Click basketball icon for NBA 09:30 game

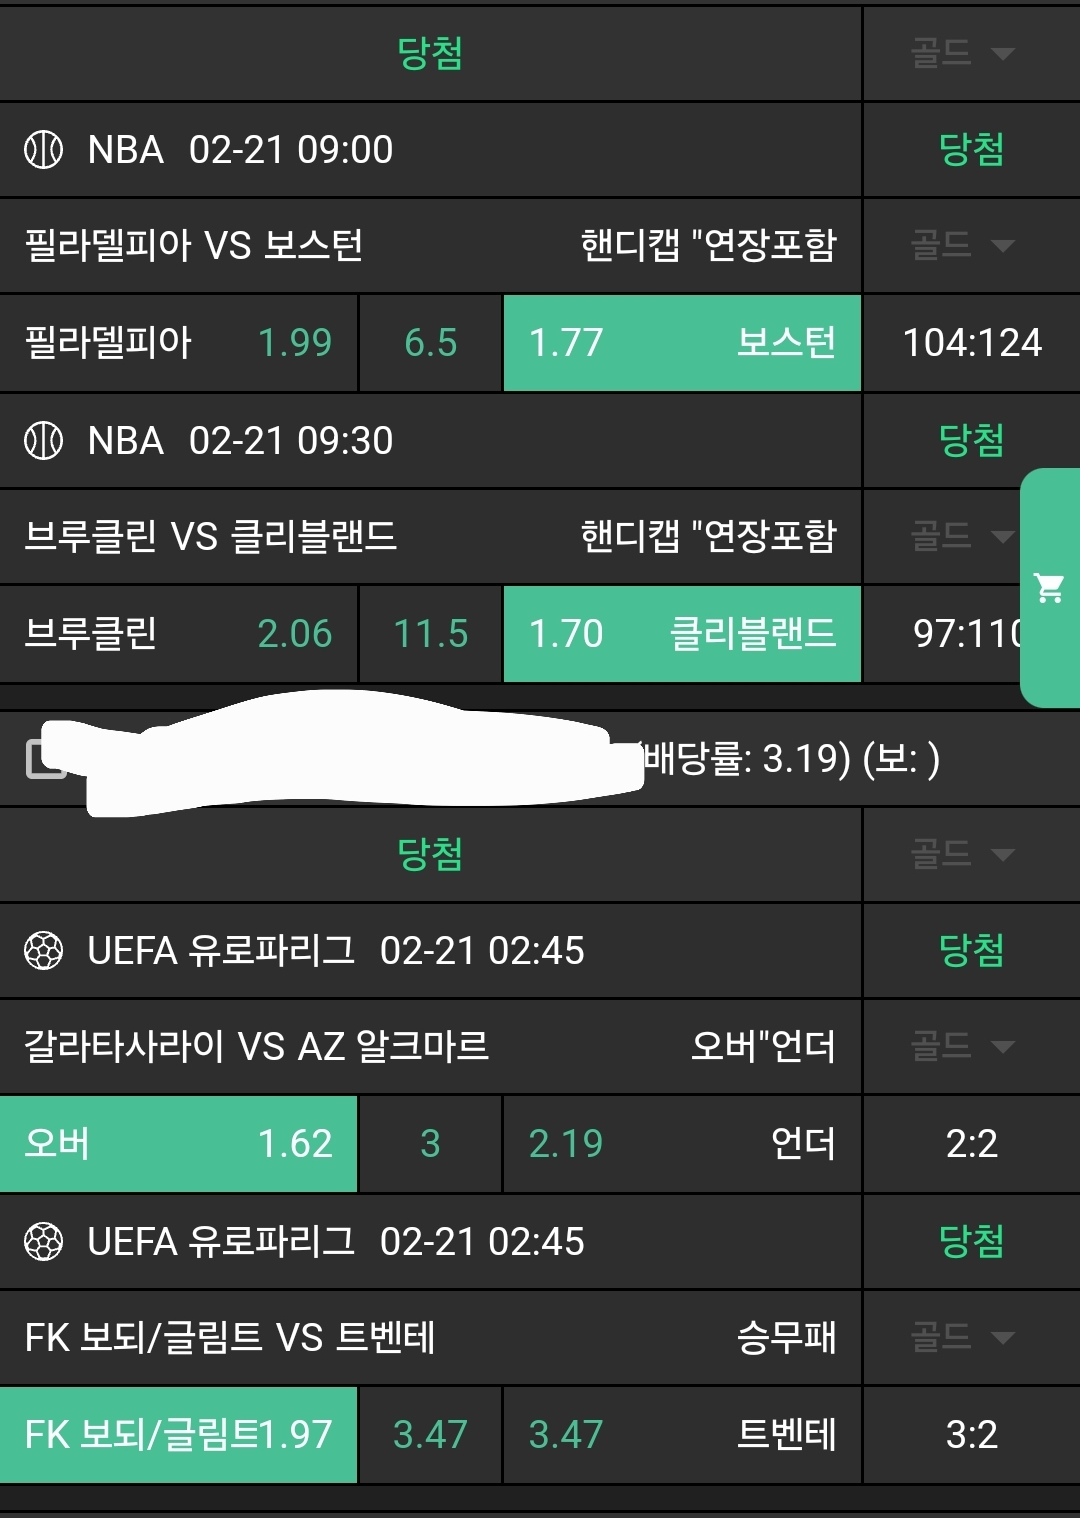43,441
